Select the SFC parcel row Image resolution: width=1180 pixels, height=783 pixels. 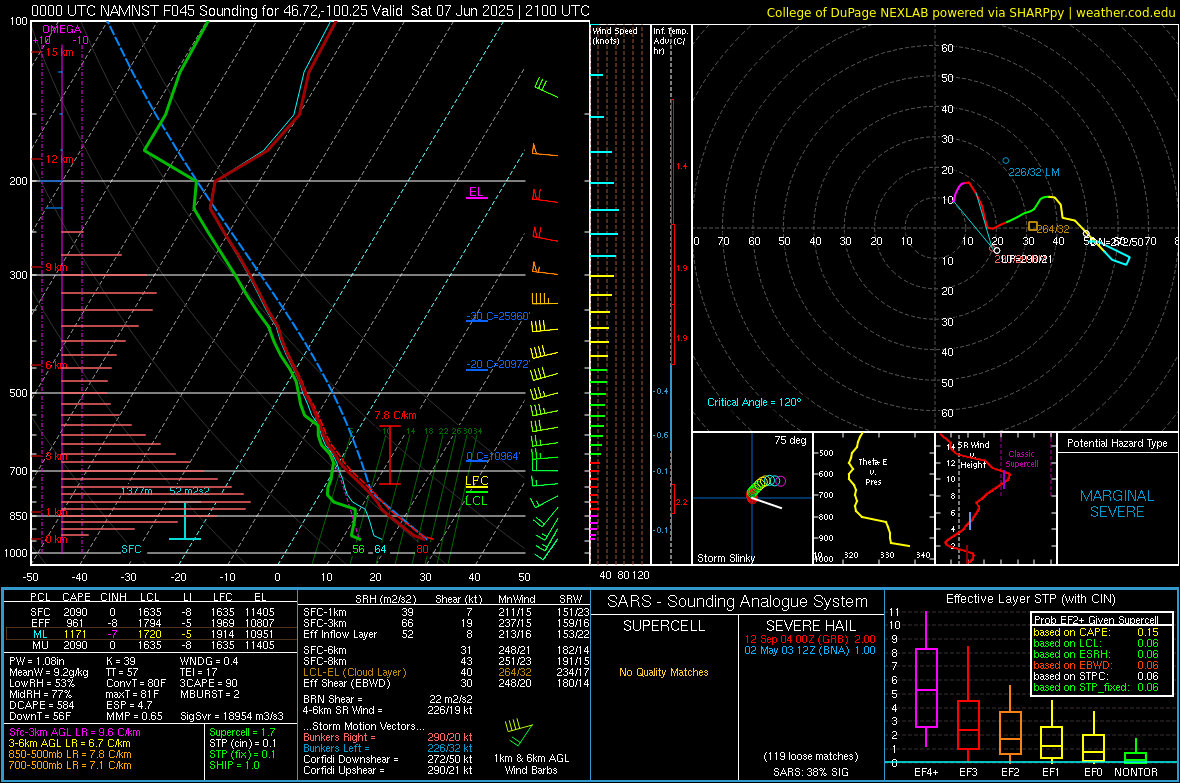click(x=152, y=612)
